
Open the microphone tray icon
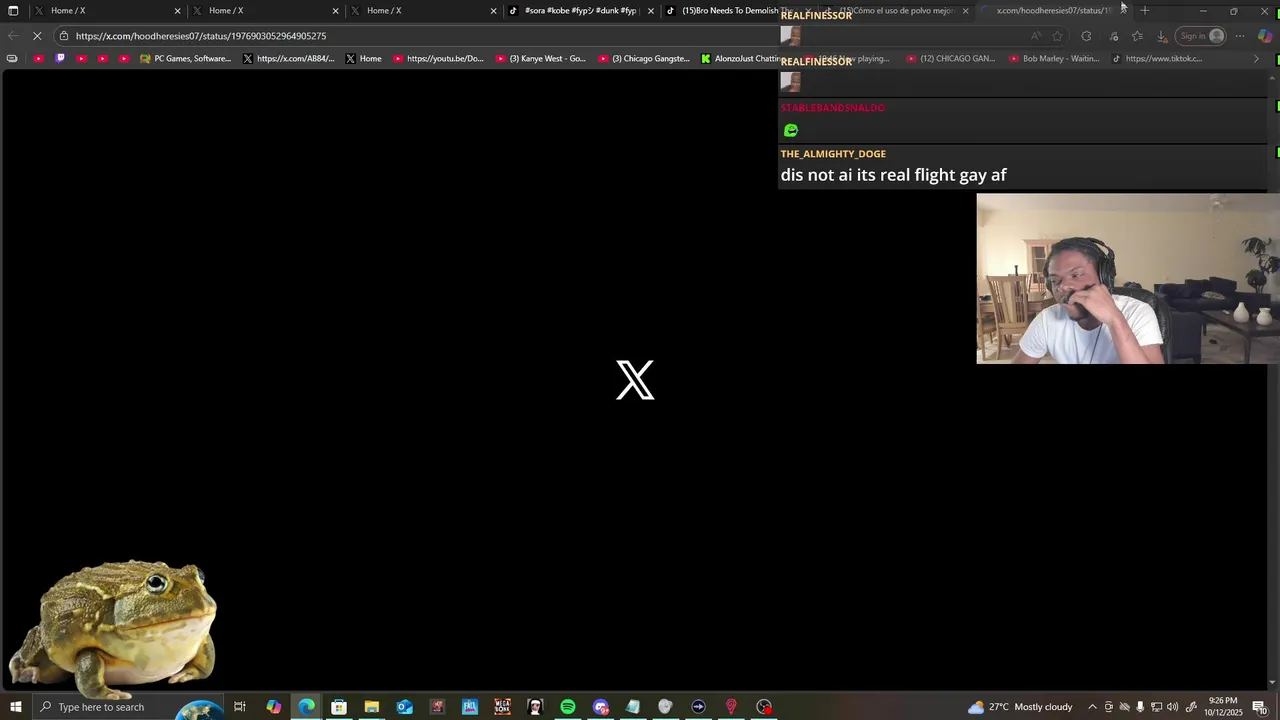1140,707
